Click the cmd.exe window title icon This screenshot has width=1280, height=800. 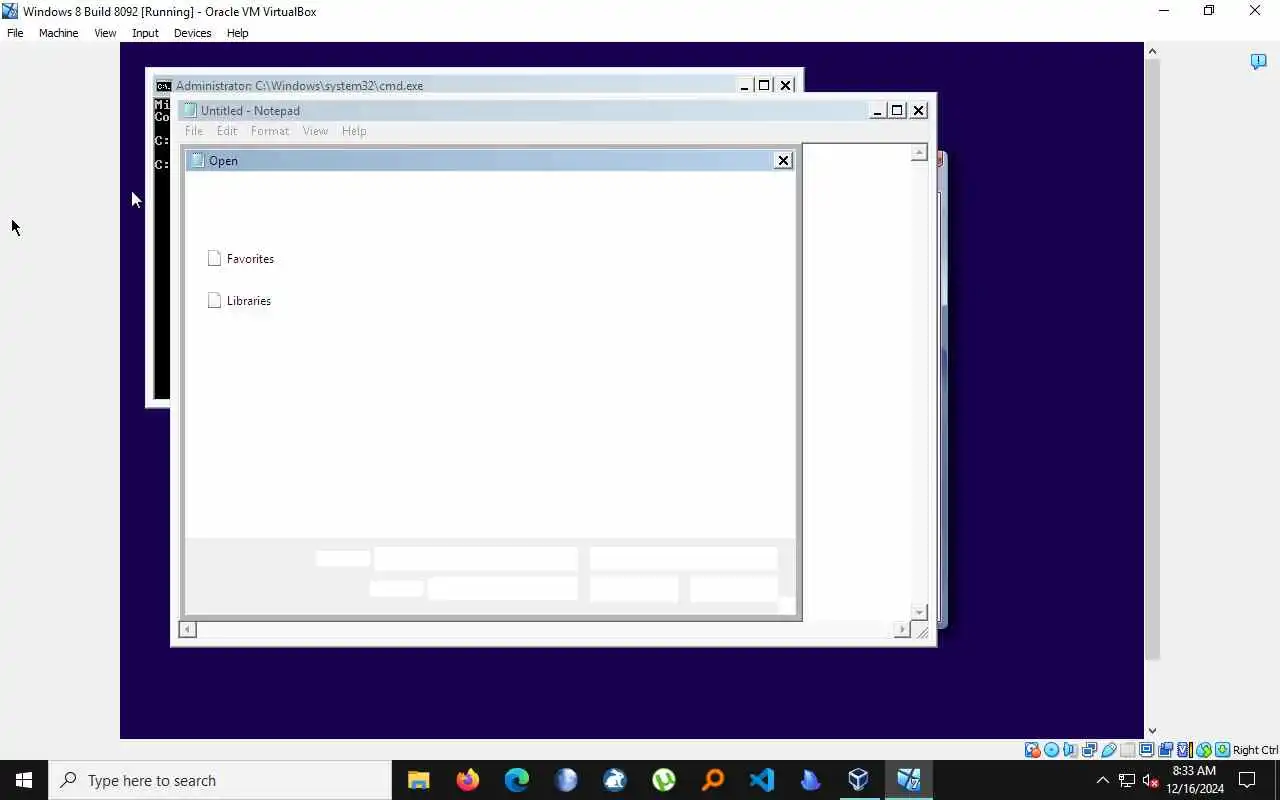click(164, 86)
